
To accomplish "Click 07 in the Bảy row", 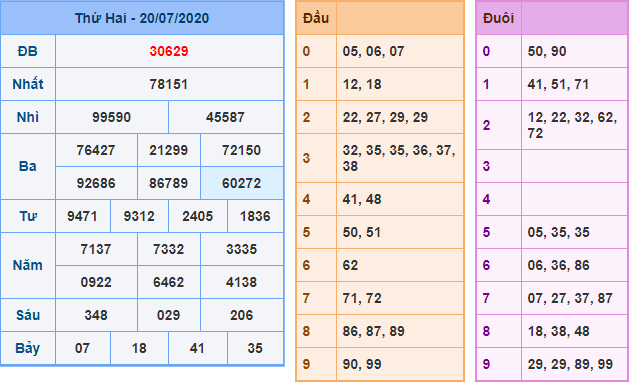I will click(82, 348).
